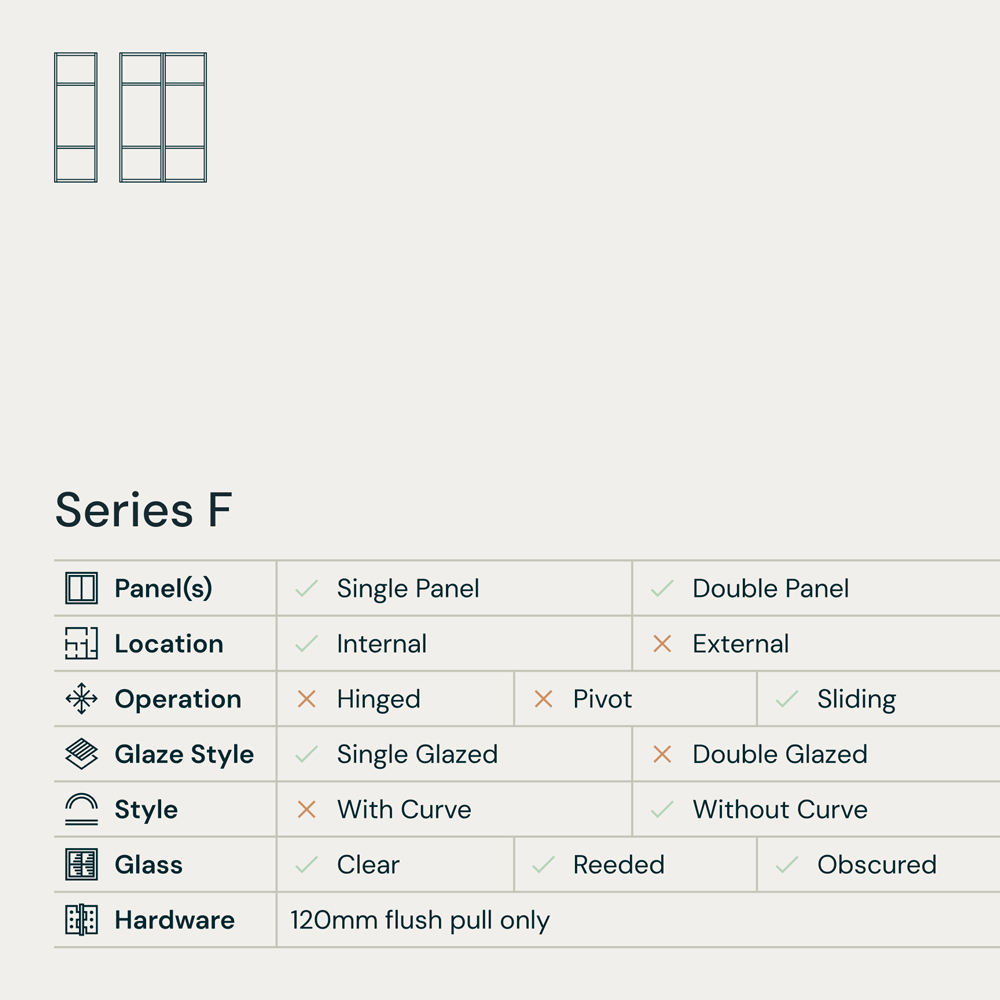This screenshot has height=1000, width=1000.
Task: Click the Without Curve option text
Action: pos(780,809)
